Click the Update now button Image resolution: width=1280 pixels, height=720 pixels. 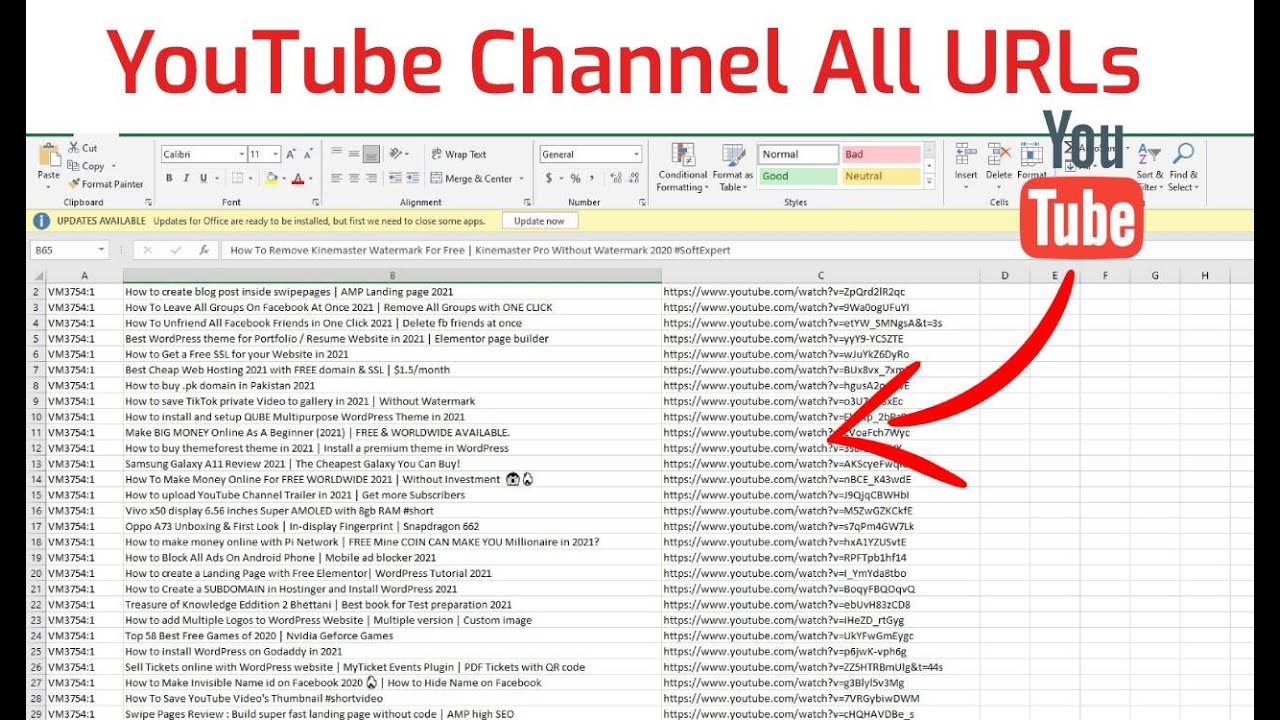point(540,221)
